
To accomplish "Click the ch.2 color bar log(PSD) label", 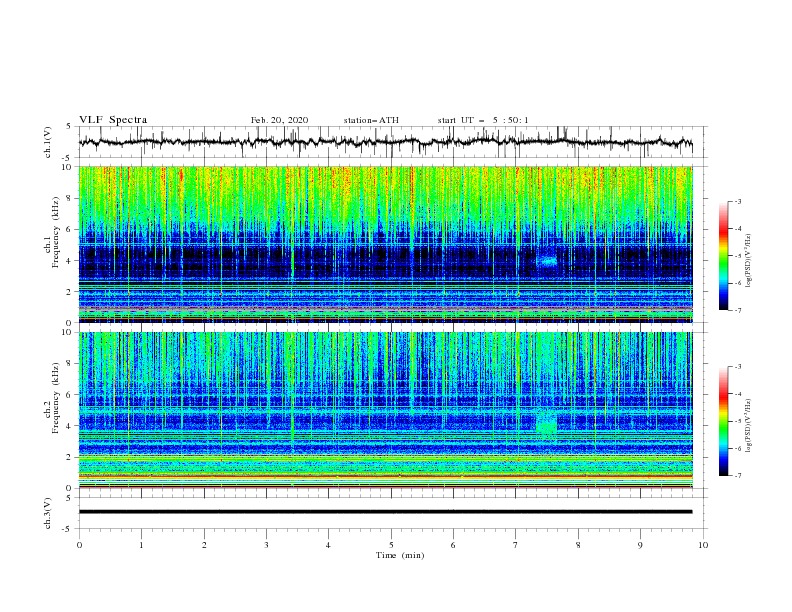I will point(748,425).
